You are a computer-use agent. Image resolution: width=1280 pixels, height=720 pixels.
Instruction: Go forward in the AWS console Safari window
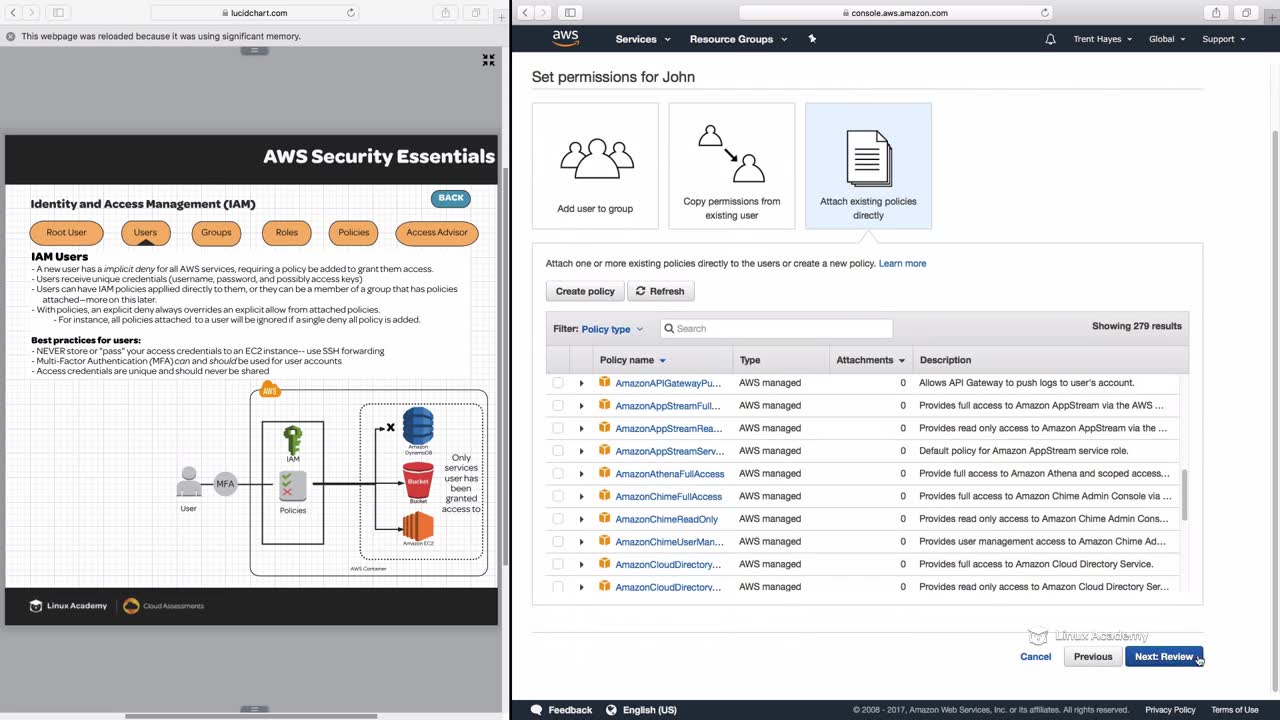[544, 13]
